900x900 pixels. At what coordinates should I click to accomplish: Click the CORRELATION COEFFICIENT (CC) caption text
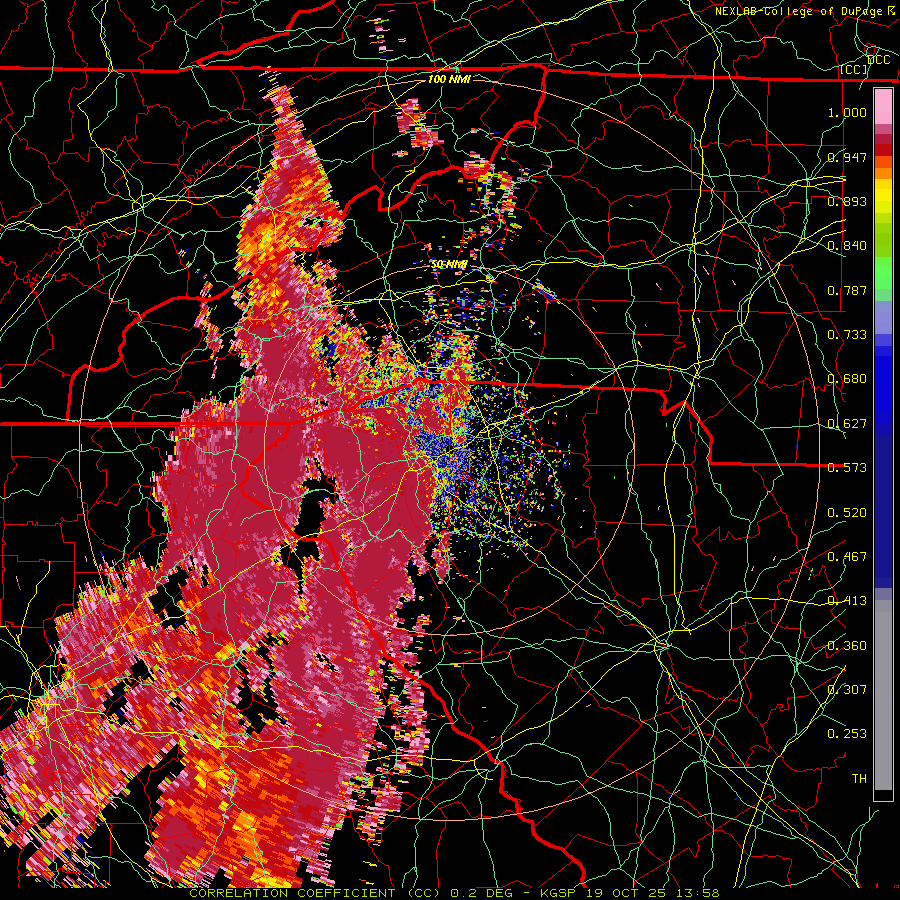tap(315, 893)
